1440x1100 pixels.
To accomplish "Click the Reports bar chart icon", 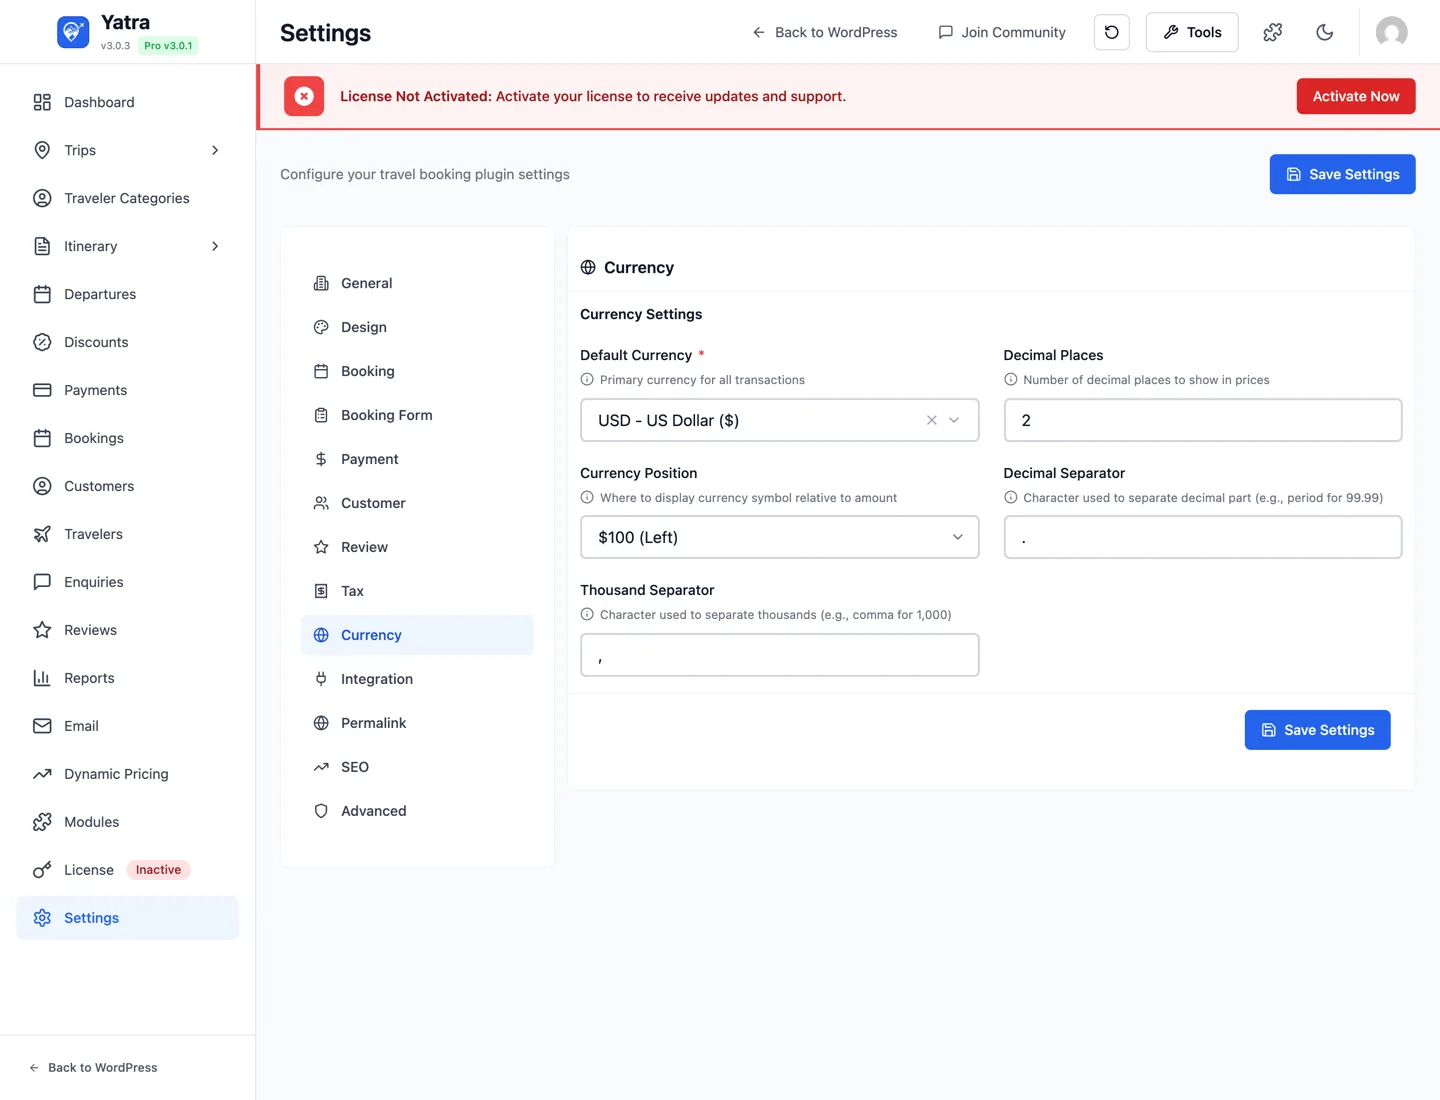I will point(42,678).
